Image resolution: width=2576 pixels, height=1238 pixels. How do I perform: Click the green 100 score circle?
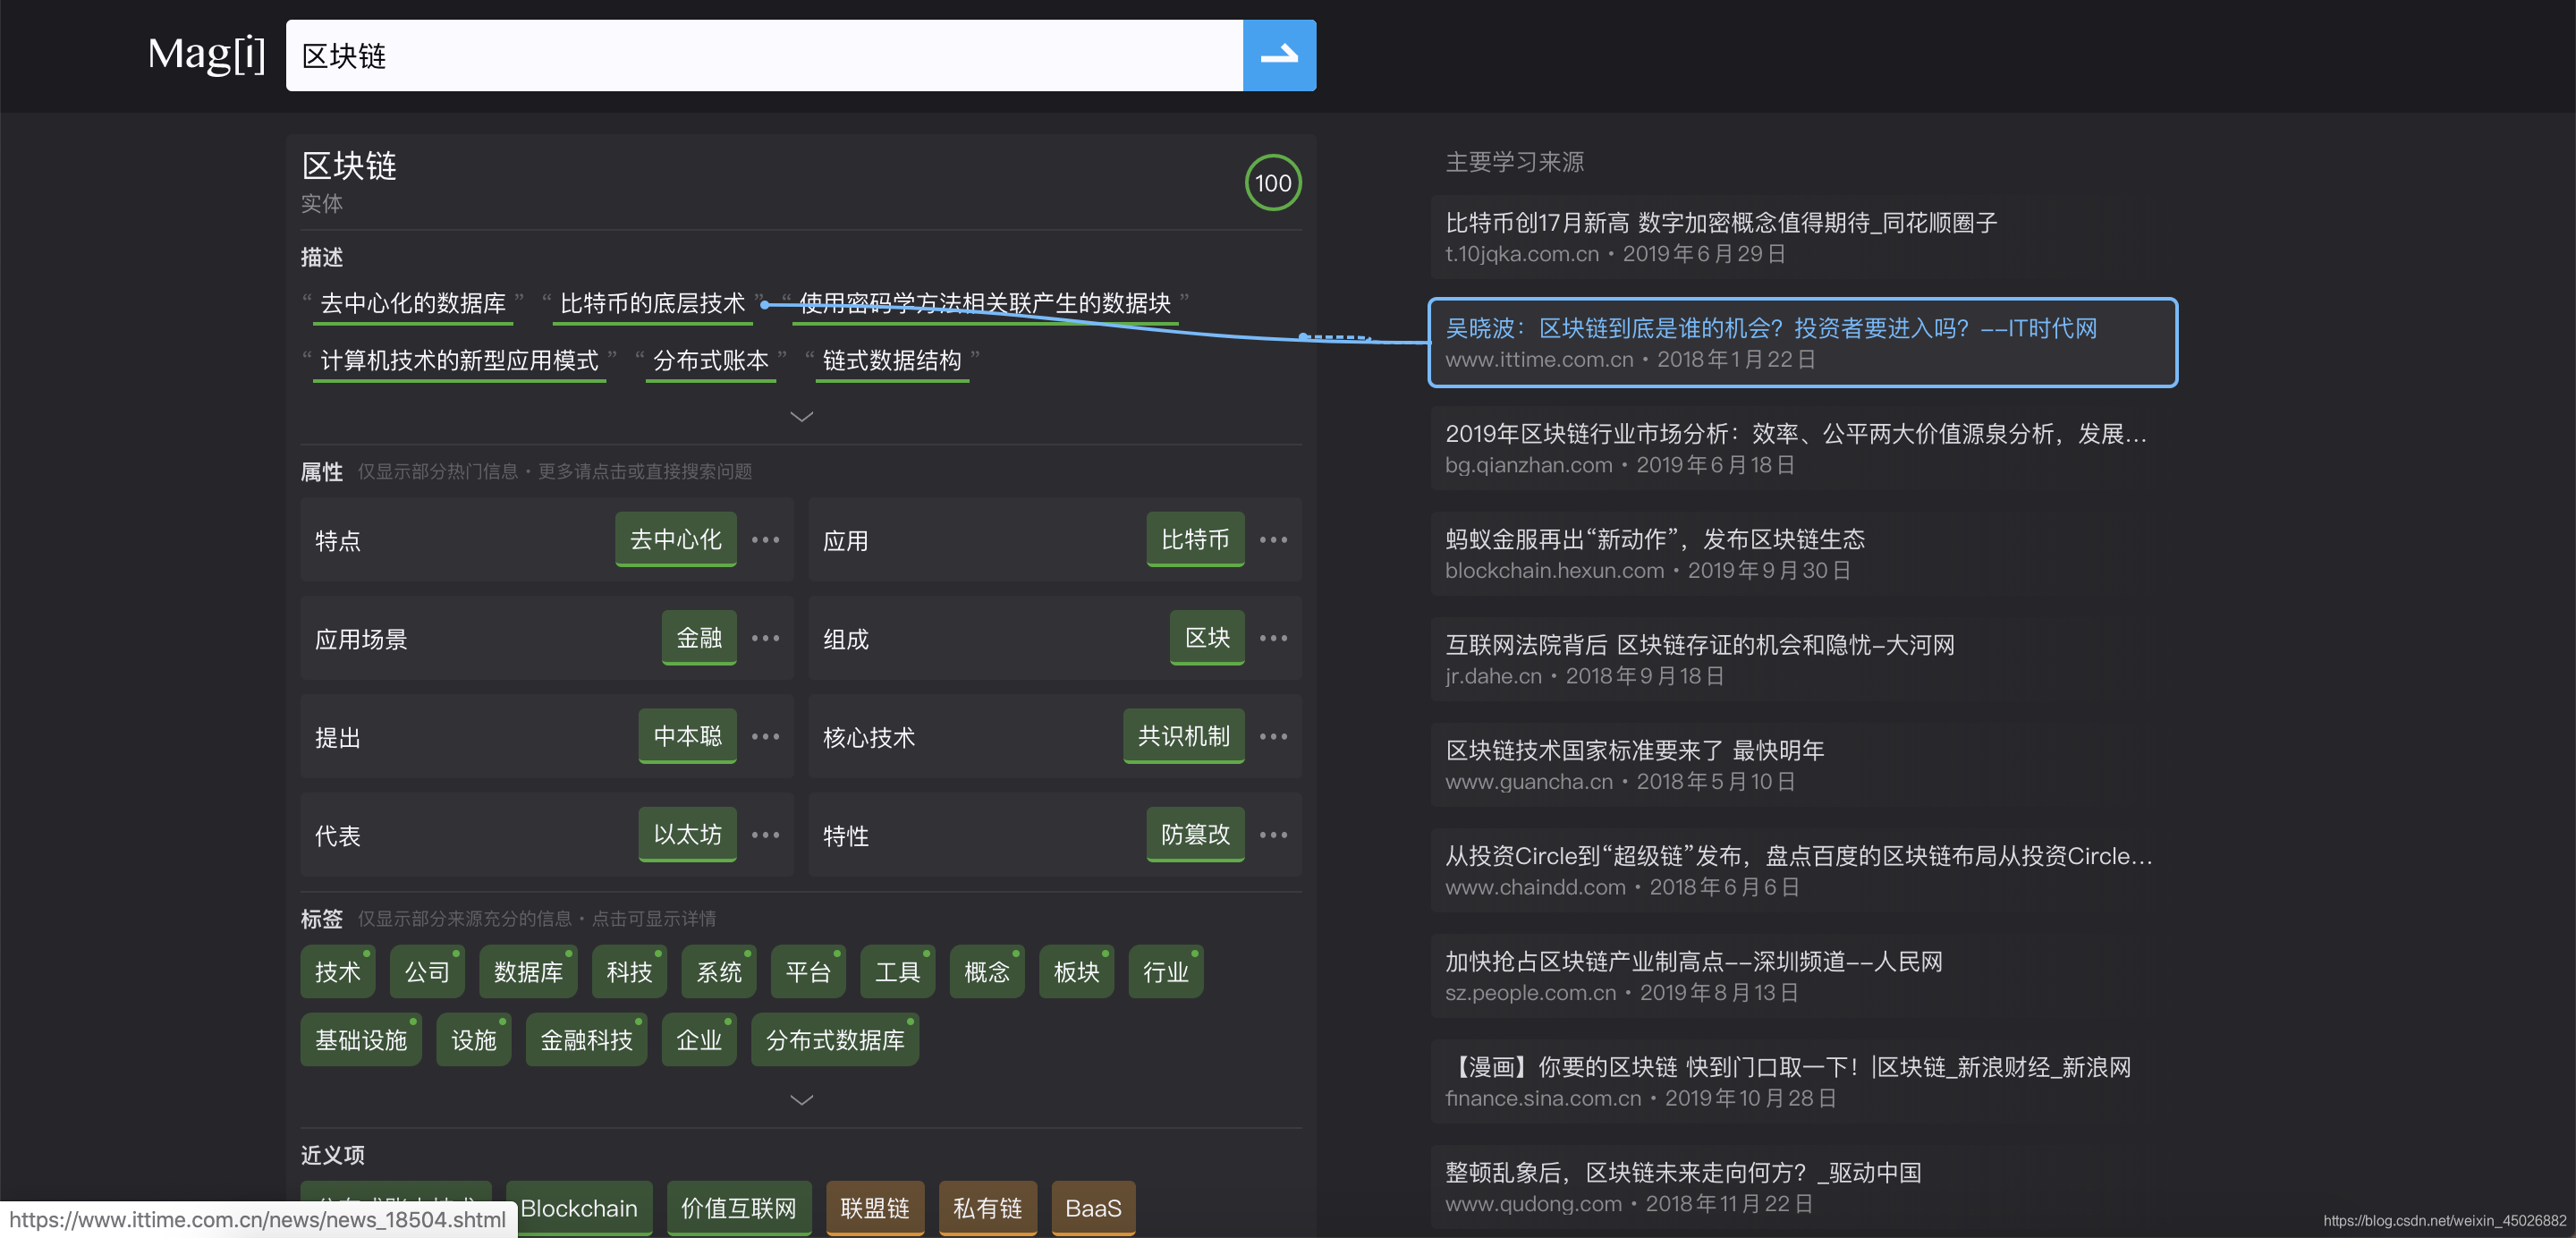1272,183
